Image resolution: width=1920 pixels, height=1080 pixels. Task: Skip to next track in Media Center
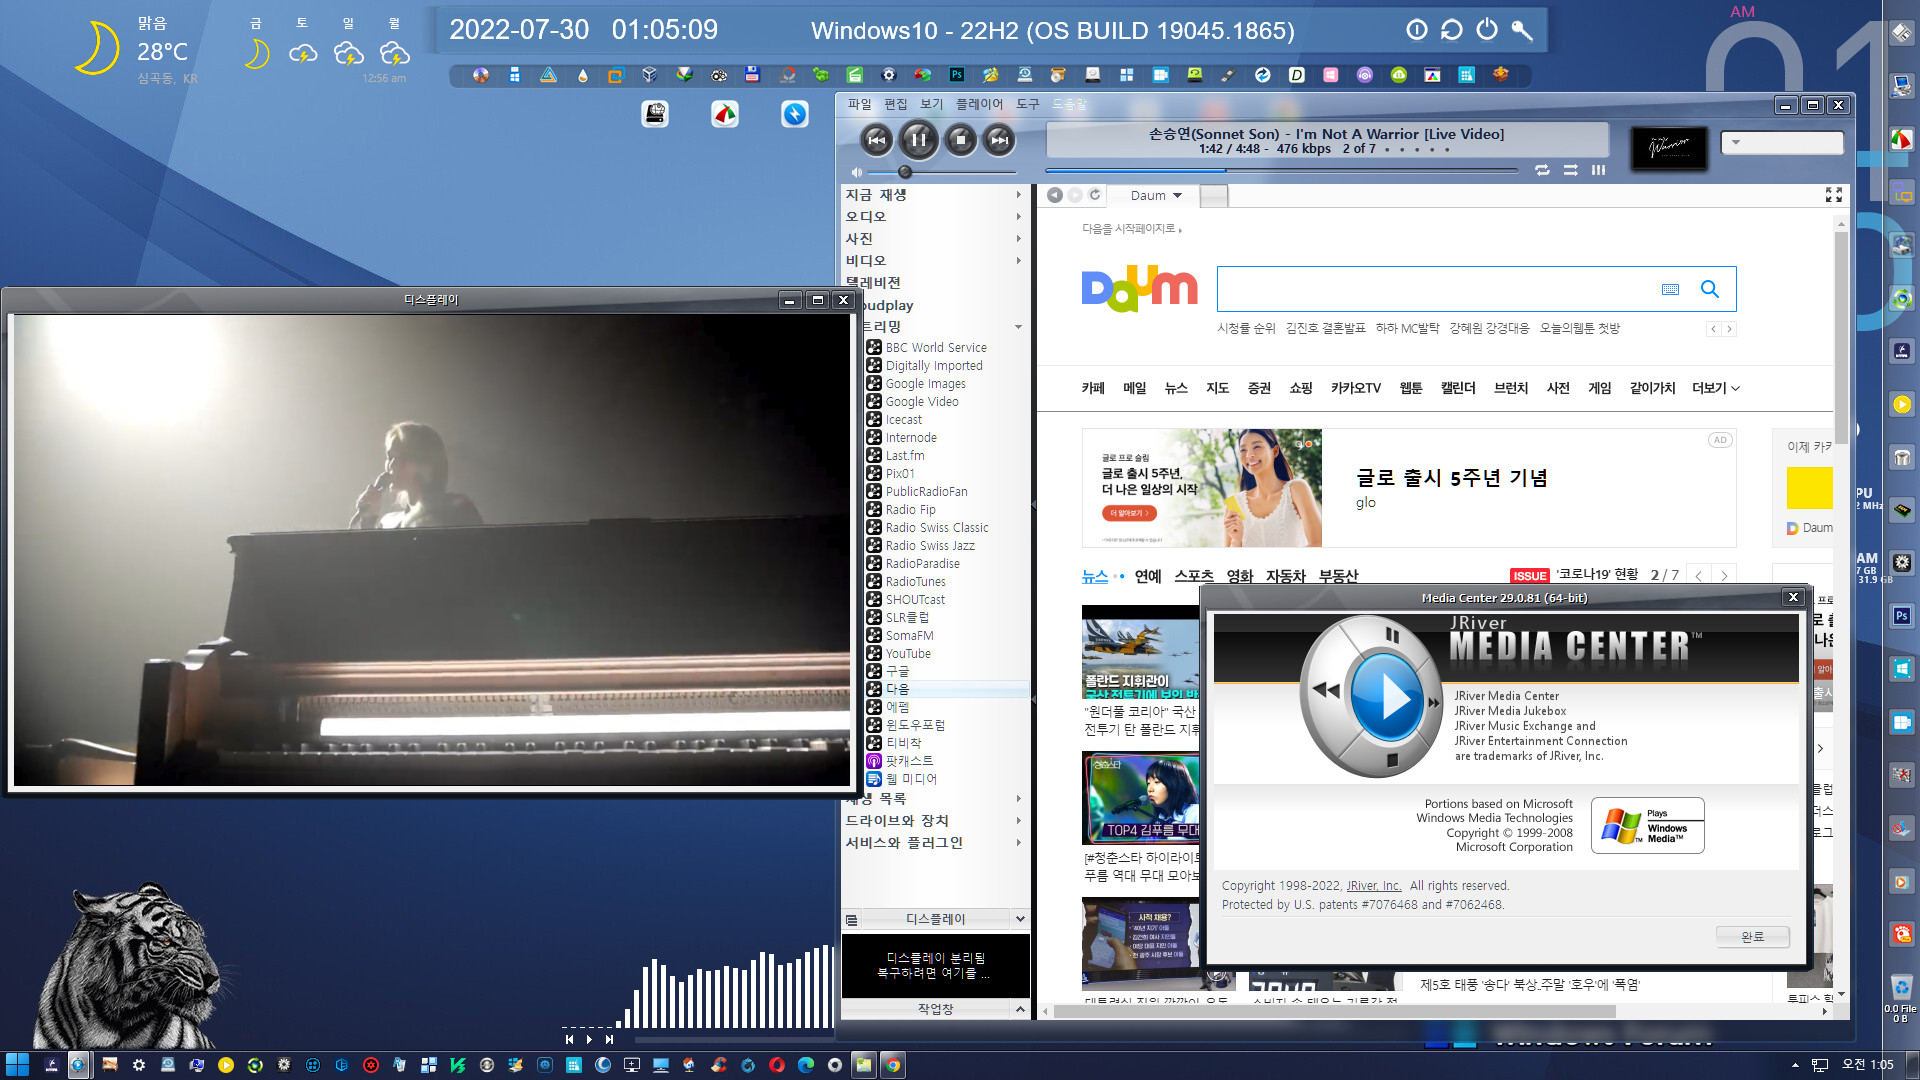coord(1000,140)
